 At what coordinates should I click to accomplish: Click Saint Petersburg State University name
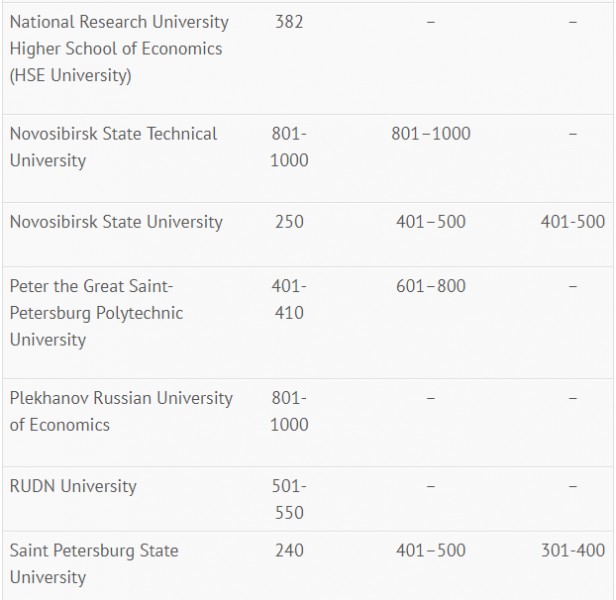coord(94,564)
